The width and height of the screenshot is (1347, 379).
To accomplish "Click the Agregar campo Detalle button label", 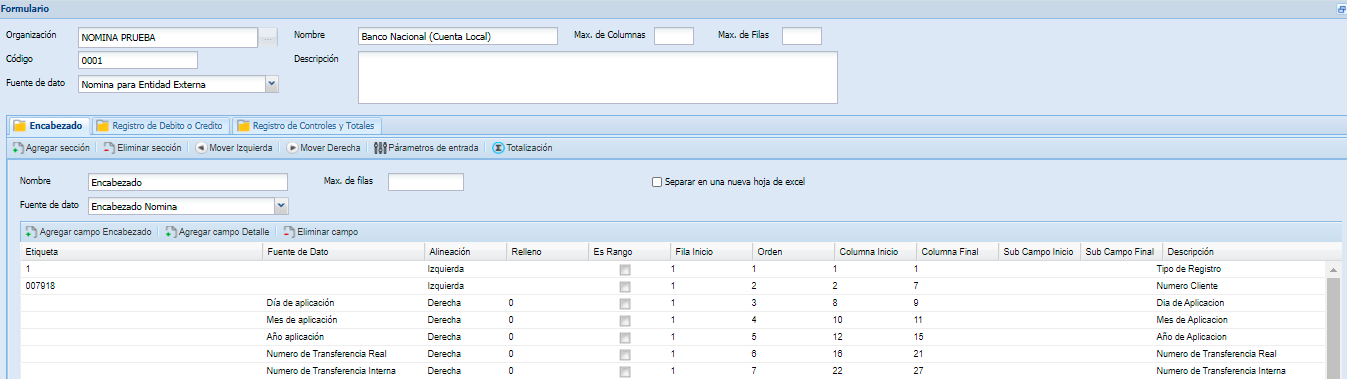I will [x=224, y=232].
